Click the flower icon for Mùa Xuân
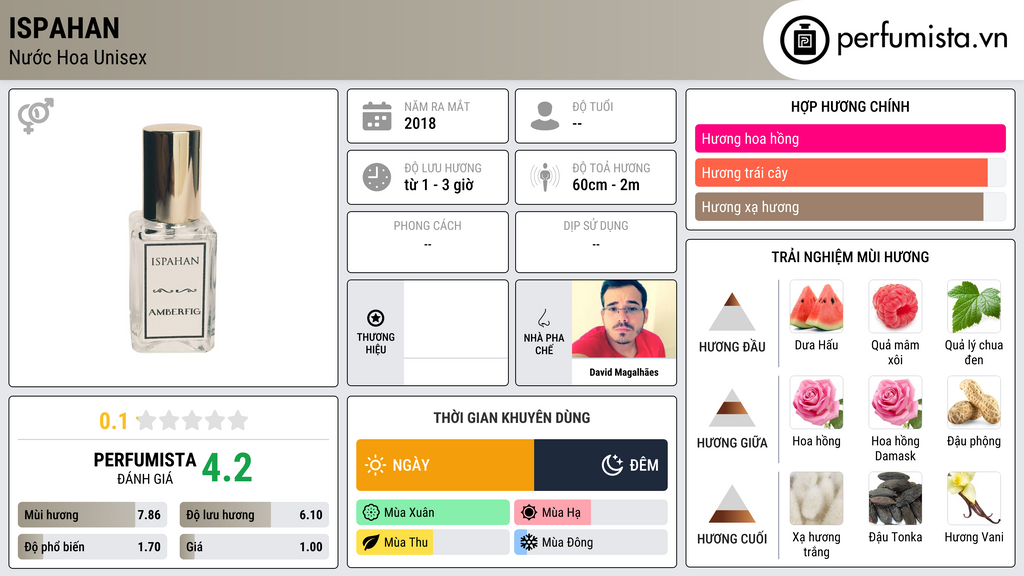The height and width of the screenshot is (576, 1024). click(x=371, y=513)
